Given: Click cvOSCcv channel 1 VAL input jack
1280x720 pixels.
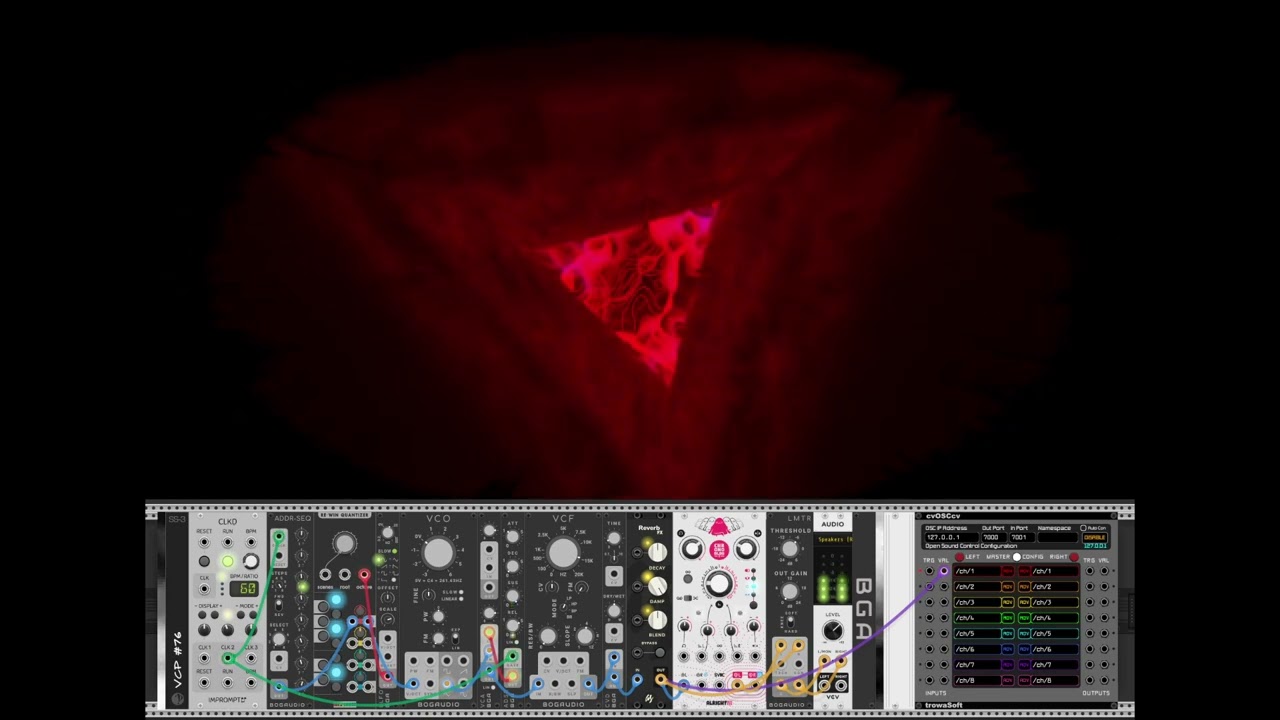Looking at the screenshot, I should tap(944, 571).
